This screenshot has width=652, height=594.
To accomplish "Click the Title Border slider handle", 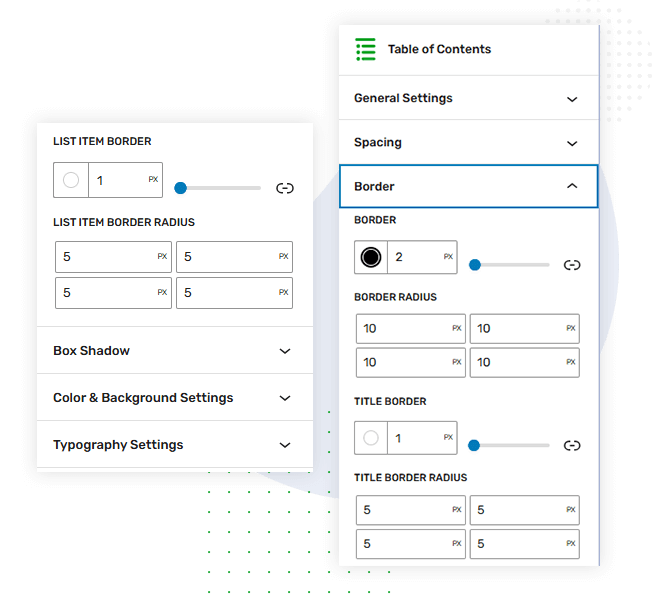I will (x=475, y=445).
